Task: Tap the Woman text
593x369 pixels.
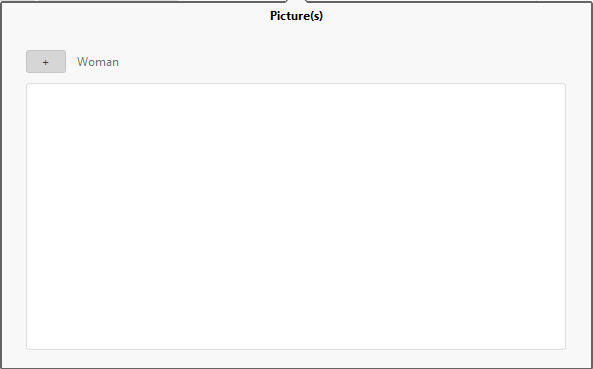Action: point(98,62)
